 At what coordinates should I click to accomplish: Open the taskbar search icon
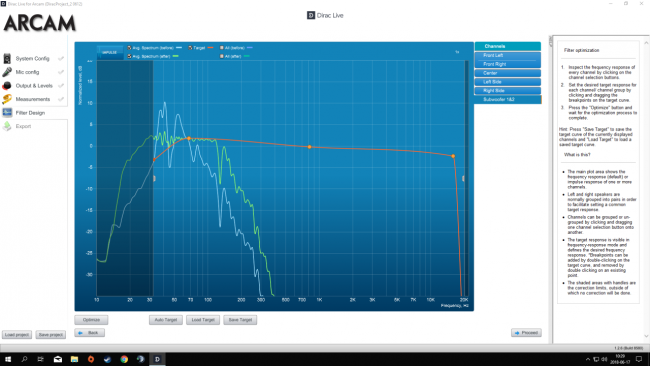point(24,359)
